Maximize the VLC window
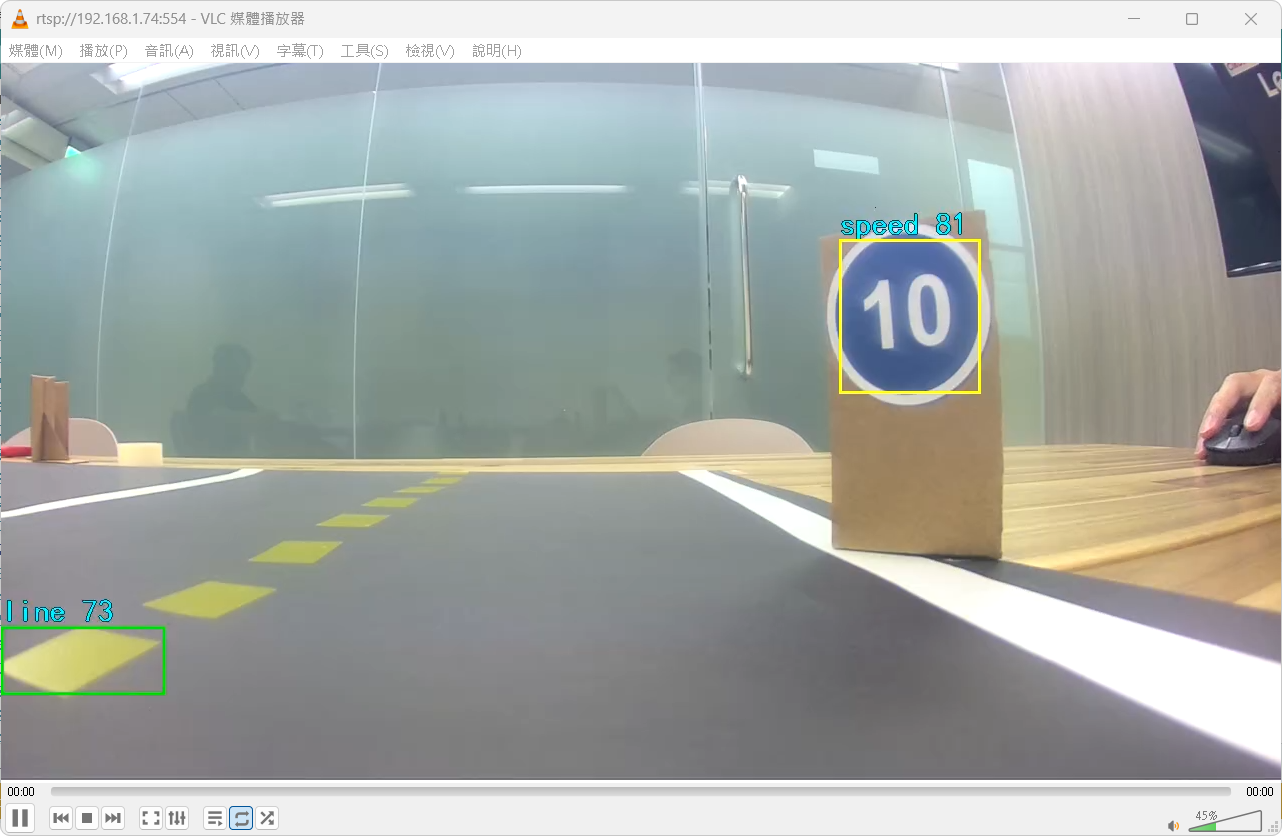This screenshot has width=1282, height=836. 1192,19
